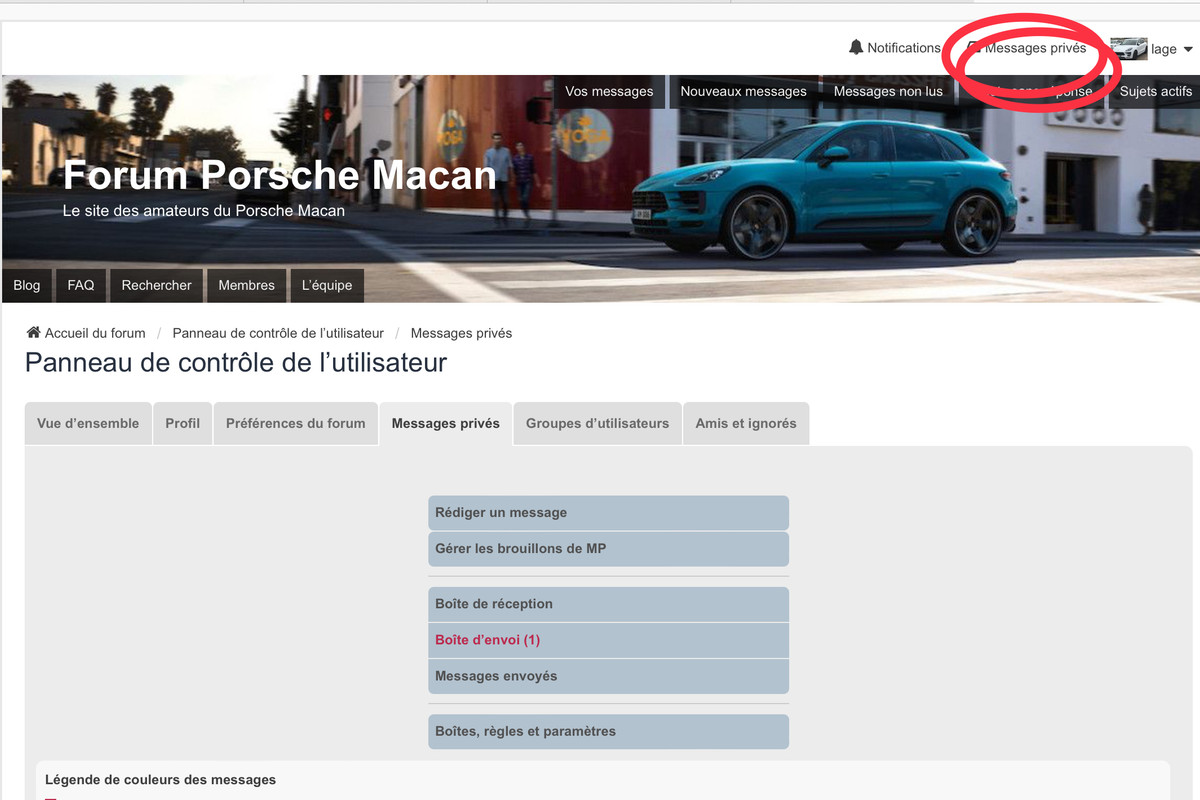Open Messages non lus
Screen dimensions: 1200x800
888,91
